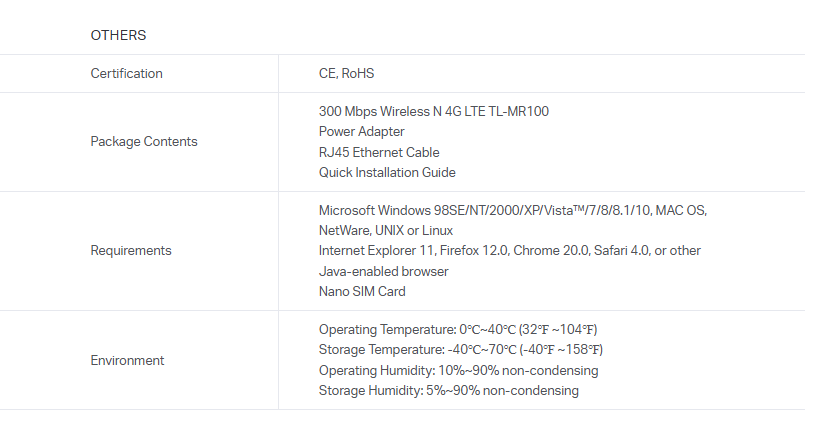This screenshot has height=446, width=830.
Task: Click the Microsoft Windows 98SE/NT/2000 requirements line
Action: pyautogui.click(x=512, y=210)
